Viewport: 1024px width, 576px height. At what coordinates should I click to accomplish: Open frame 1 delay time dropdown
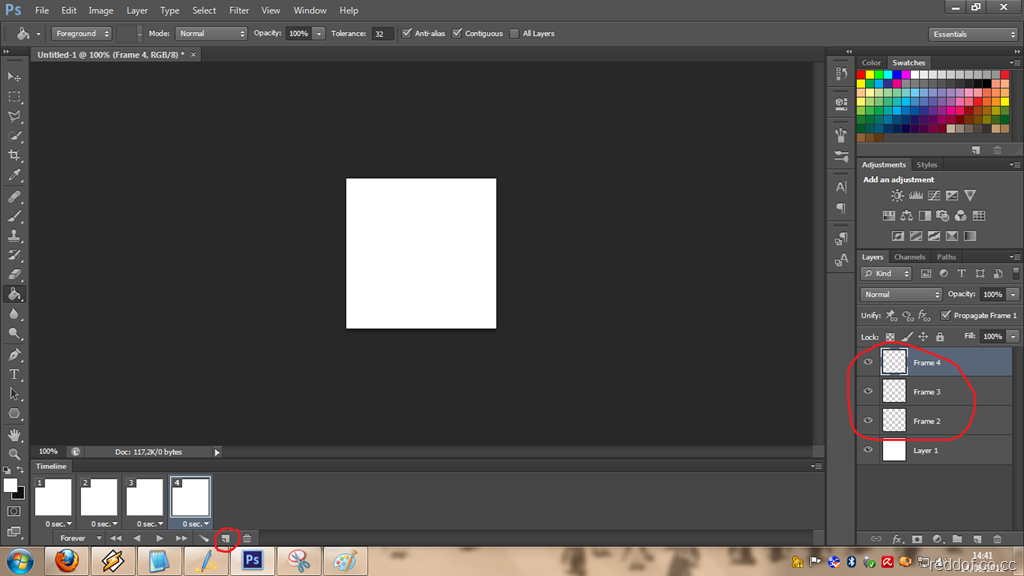coord(58,524)
